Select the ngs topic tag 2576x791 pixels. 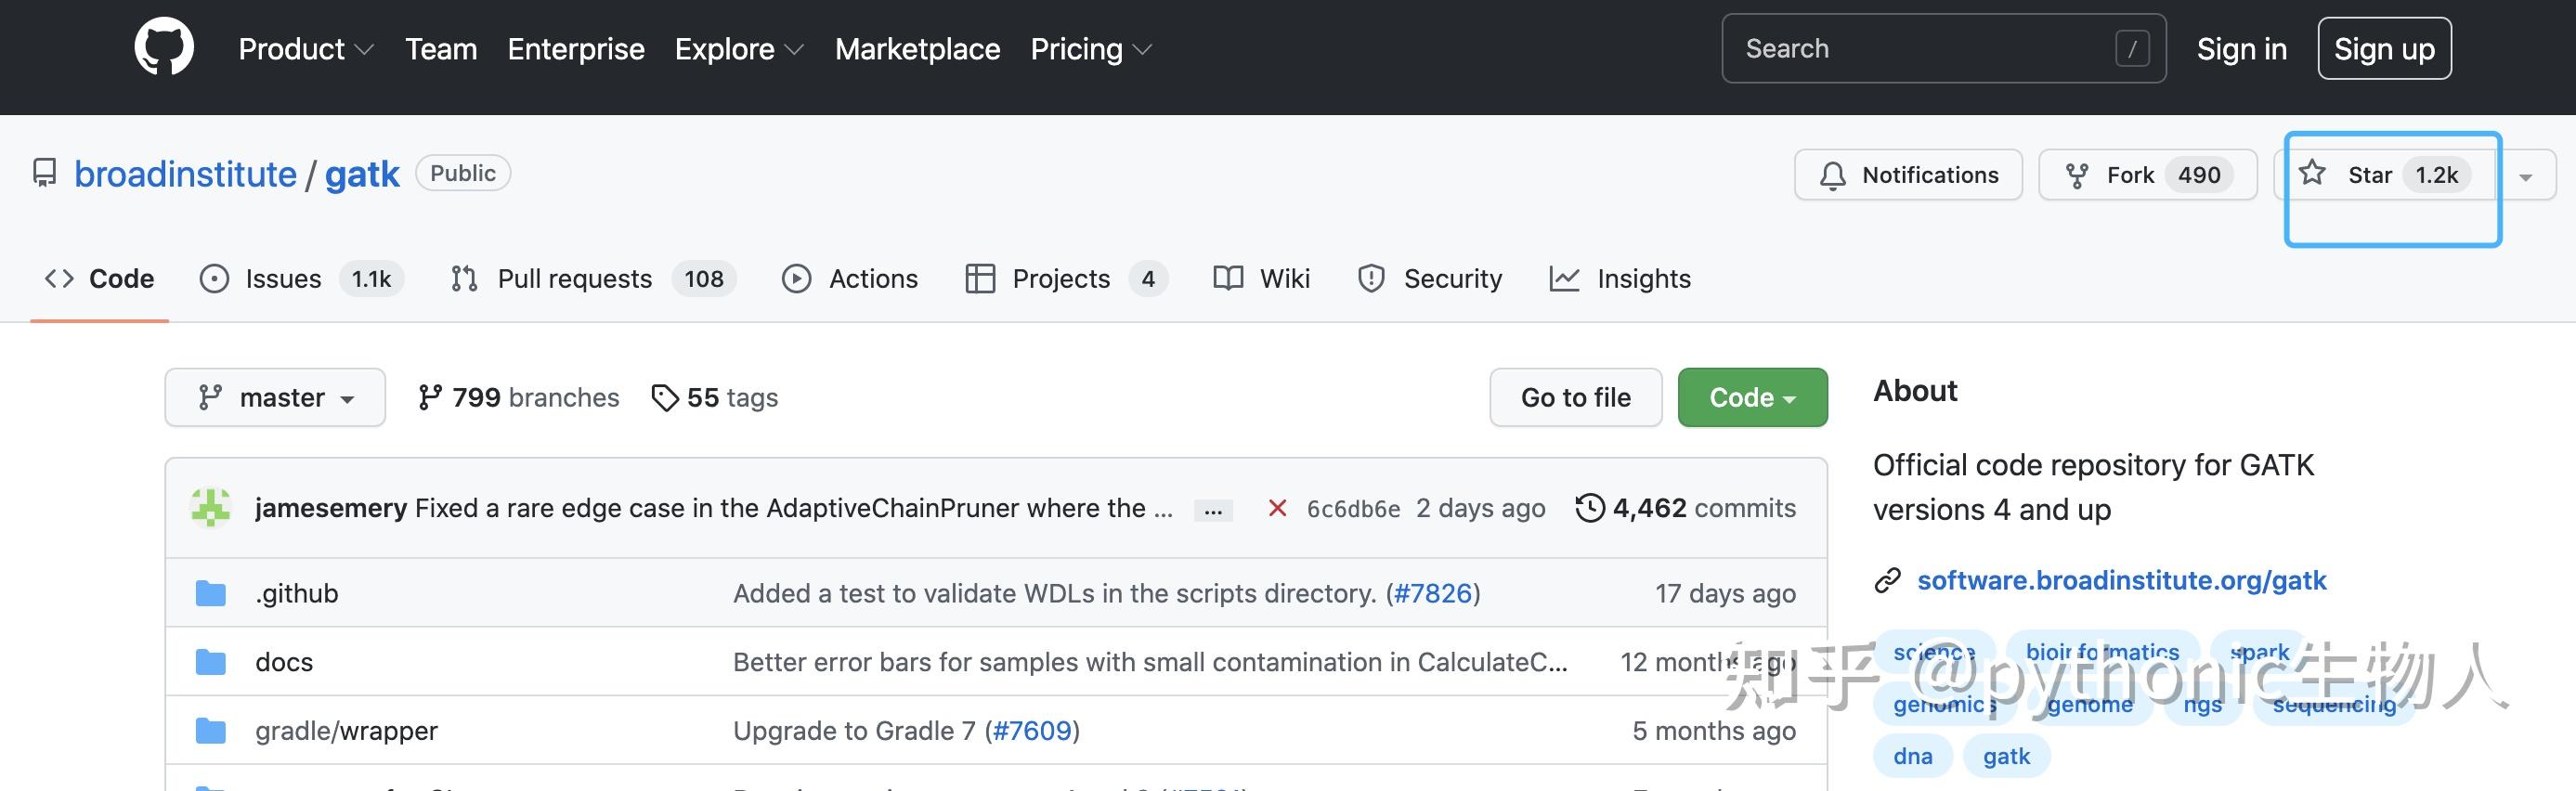[2202, 704]
